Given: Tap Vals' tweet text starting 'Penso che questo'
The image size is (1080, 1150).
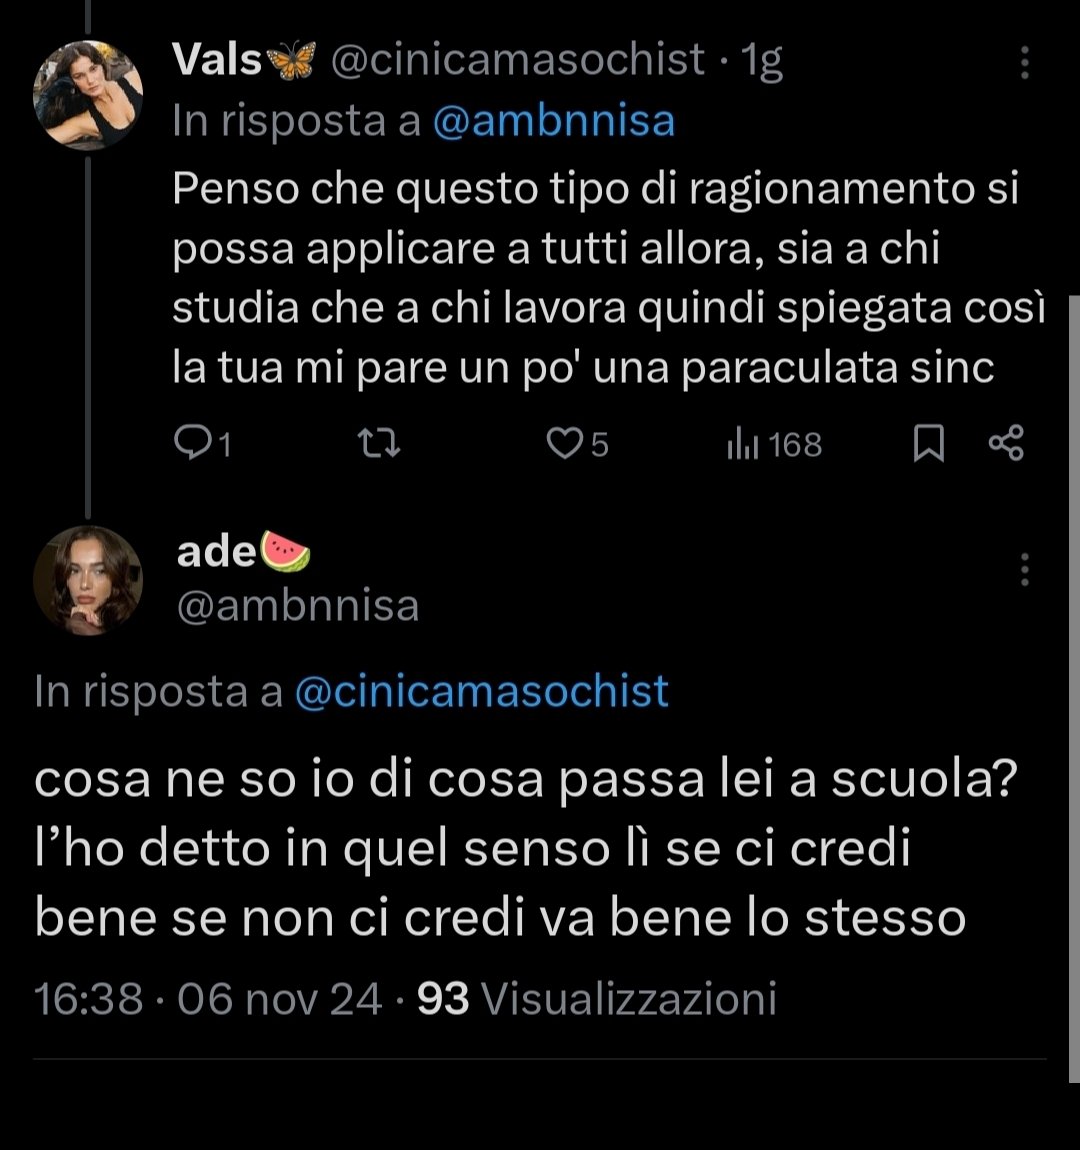Looking at the screenshot, I should [x=609, y=278].
